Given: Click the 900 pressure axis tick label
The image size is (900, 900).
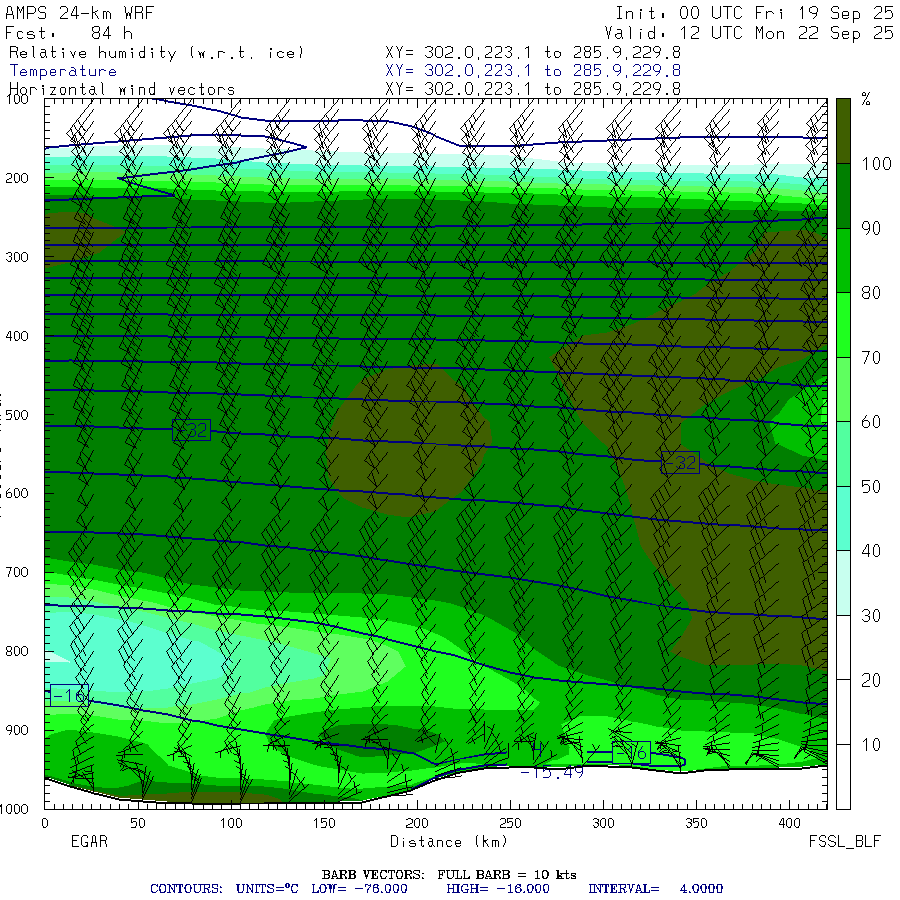Looking at the screenshot, I should [17, 730].
